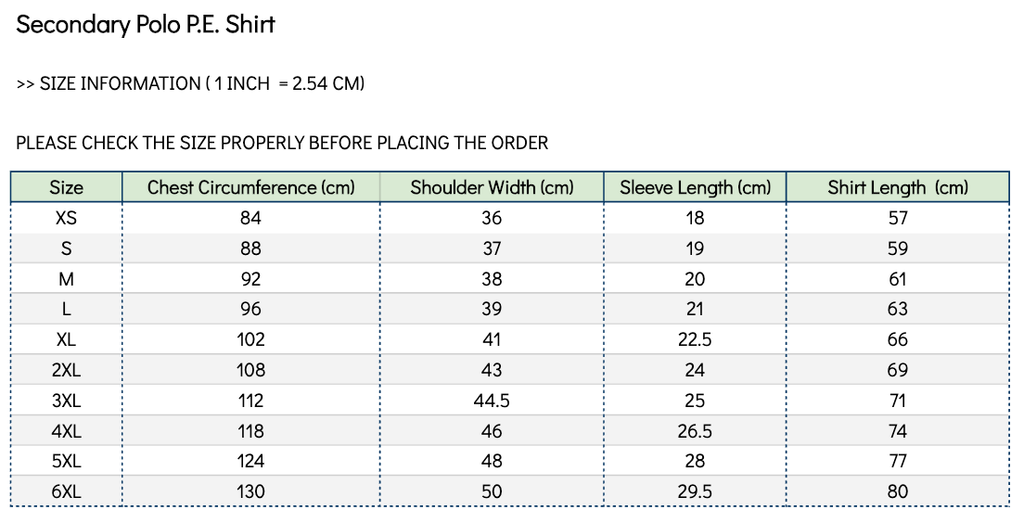
Task: Click the Secondary Polo P.E. Shirt title
Action: point(146,26)
